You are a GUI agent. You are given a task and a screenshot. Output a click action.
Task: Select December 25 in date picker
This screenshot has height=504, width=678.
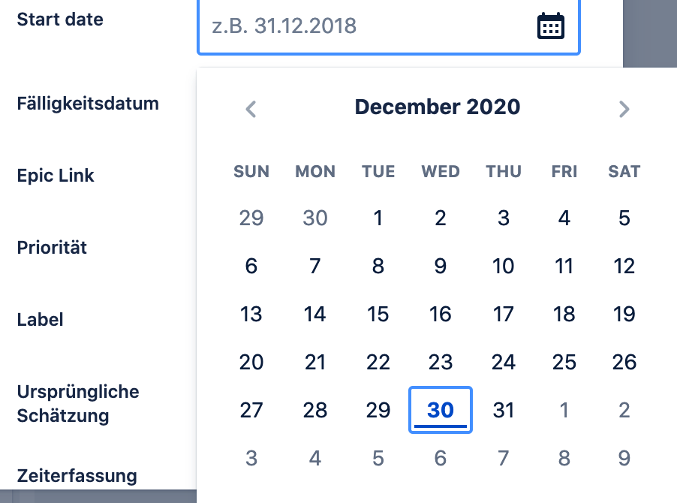(x=564, y=362)
